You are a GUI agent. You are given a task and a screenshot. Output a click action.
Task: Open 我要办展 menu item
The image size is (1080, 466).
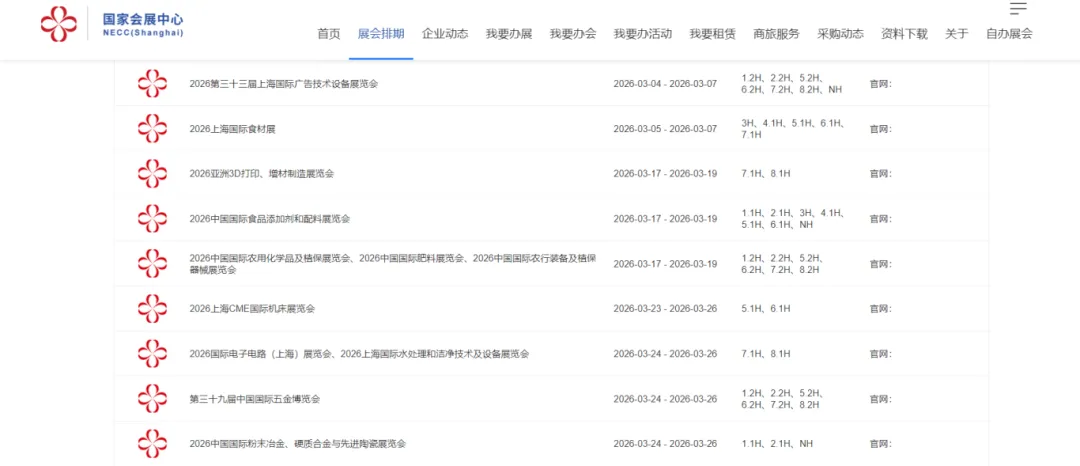pyautogui.click(x=509, y=34)
